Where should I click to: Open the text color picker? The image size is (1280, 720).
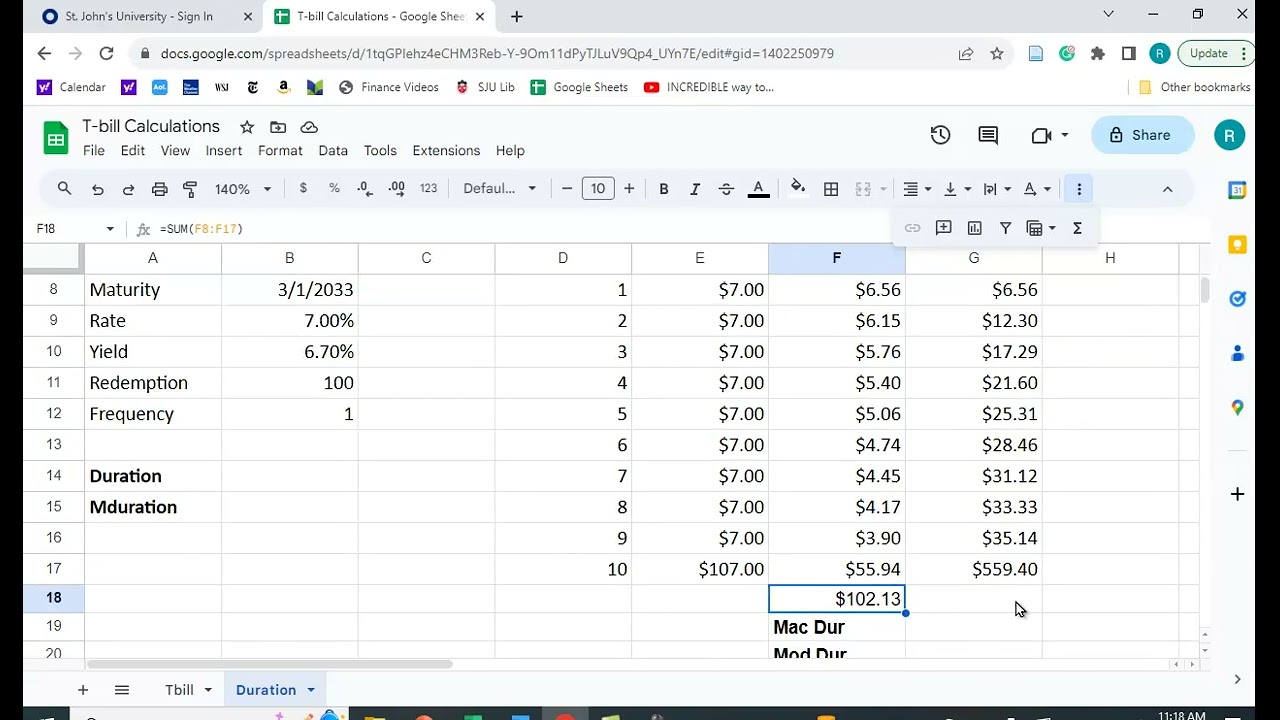point(758,189)
